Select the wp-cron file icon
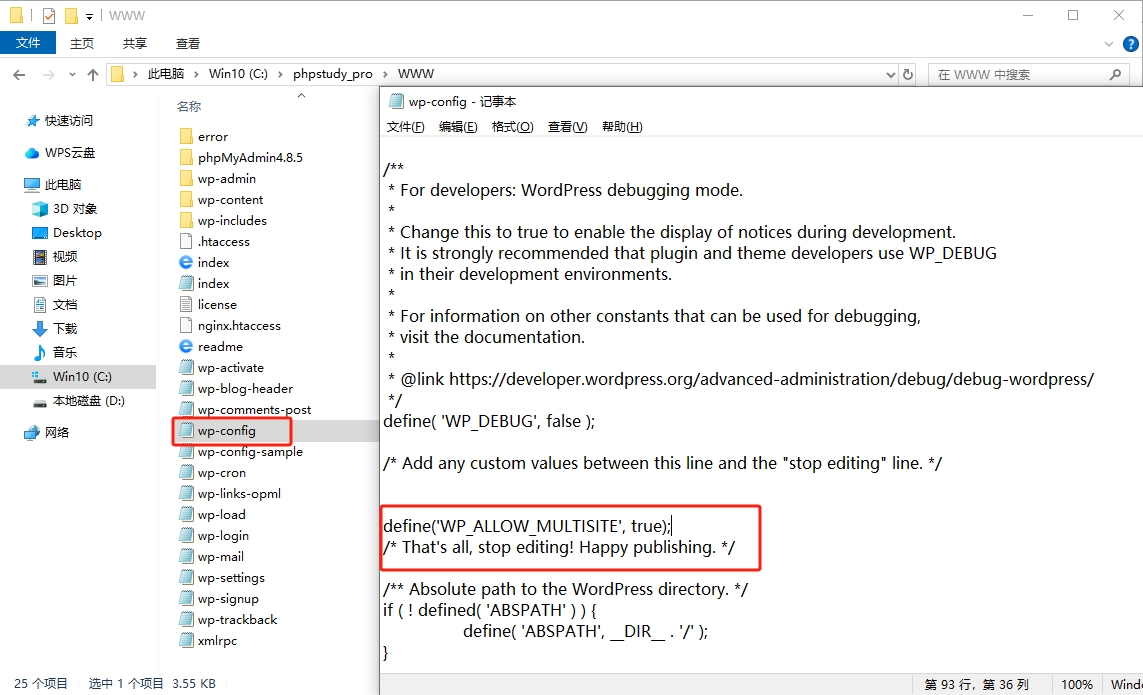 pos(186,473)
